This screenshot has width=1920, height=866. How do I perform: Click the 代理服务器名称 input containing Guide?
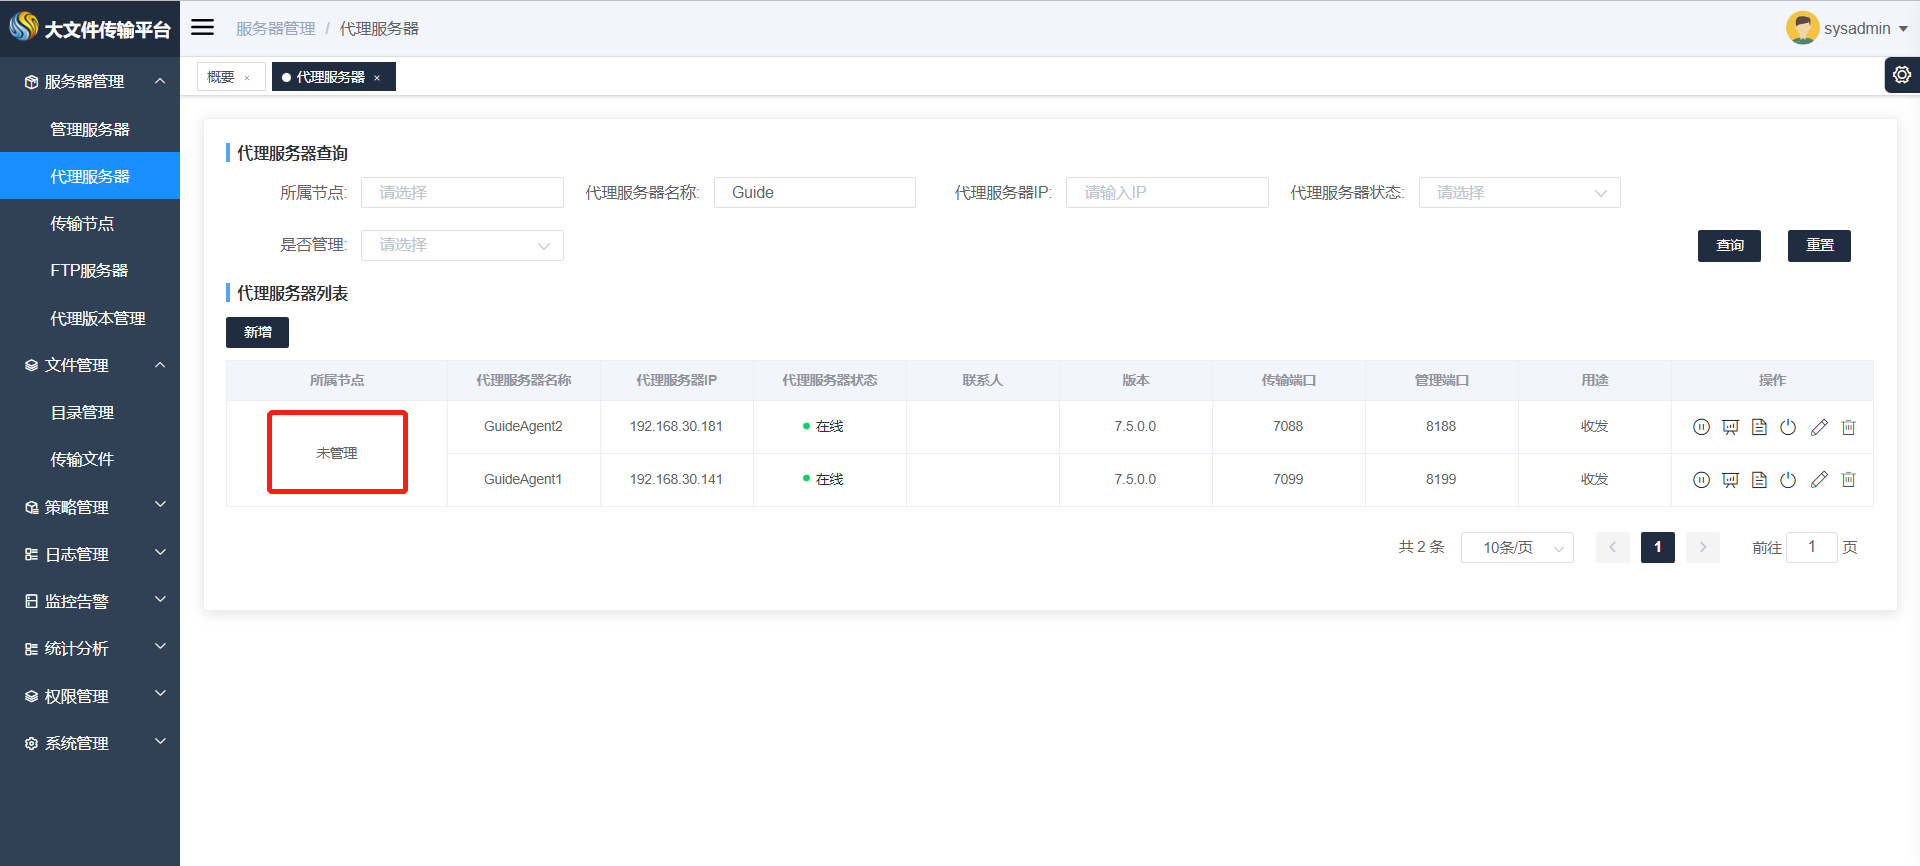(815, 193)
